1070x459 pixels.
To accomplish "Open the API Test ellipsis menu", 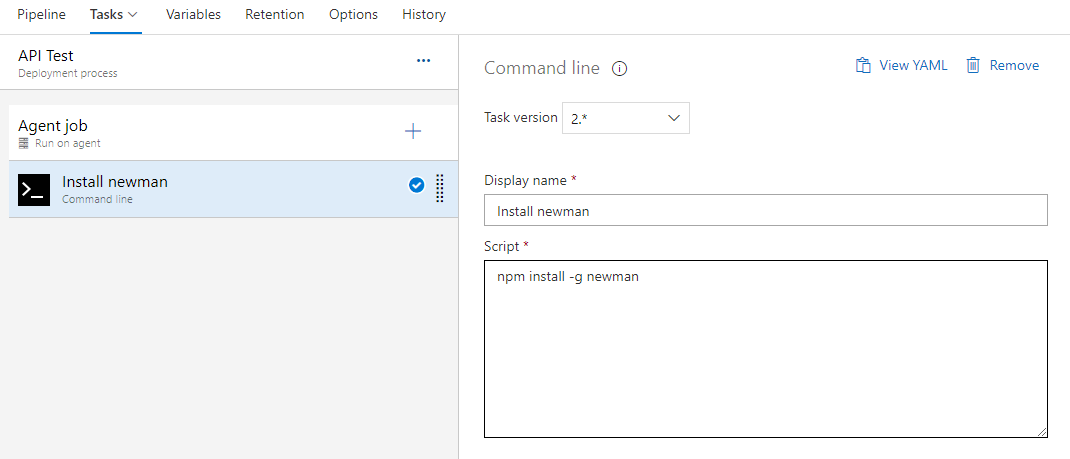I will [424, 61].
